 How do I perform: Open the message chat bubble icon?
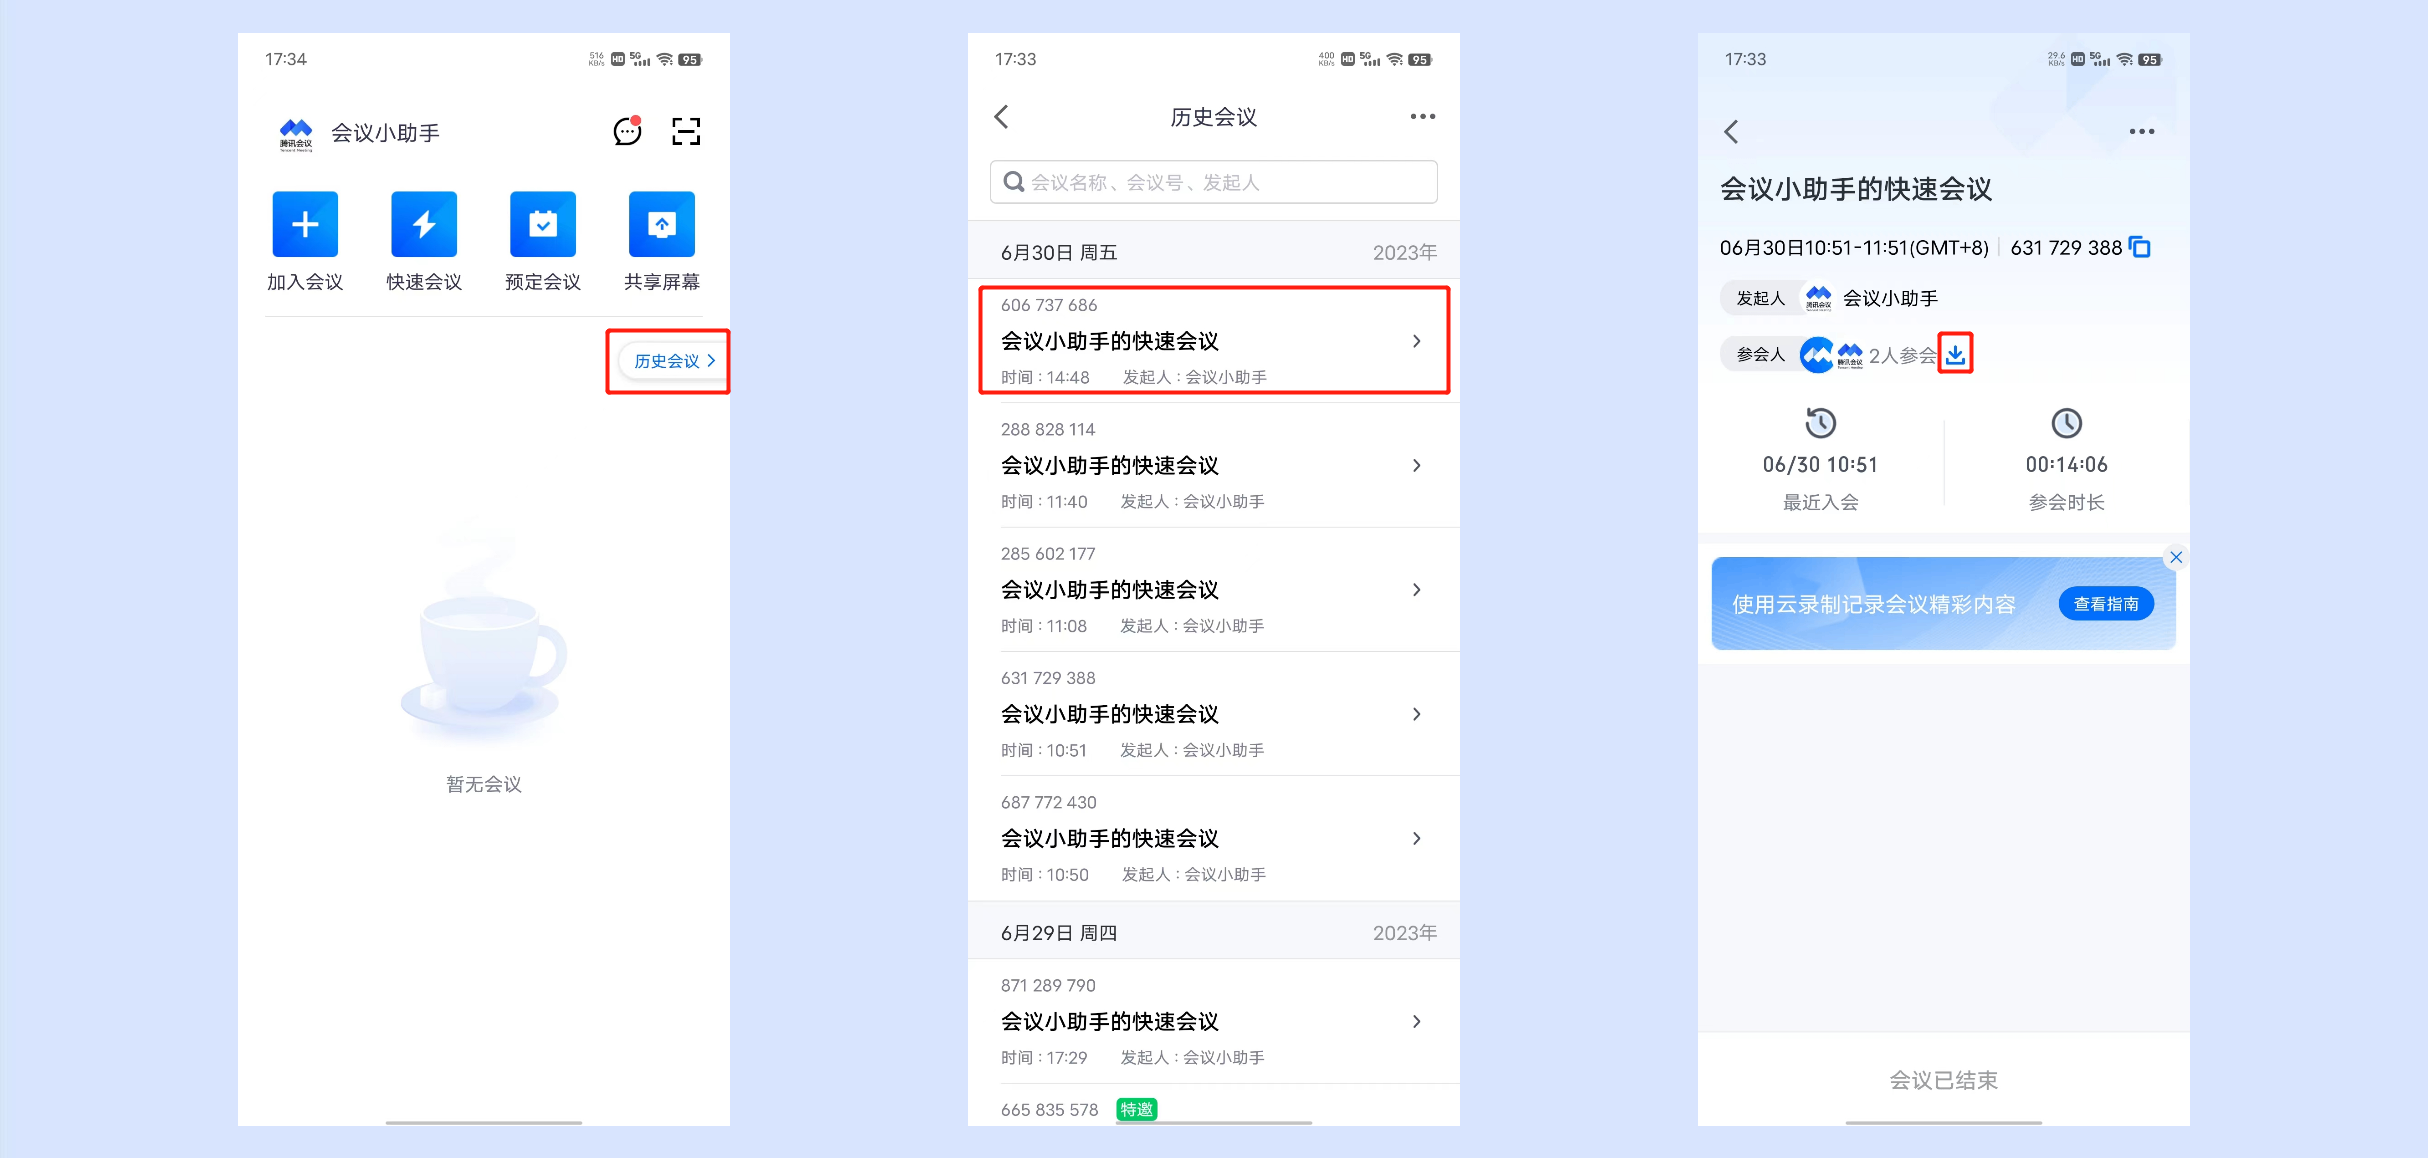pos(627,131)
